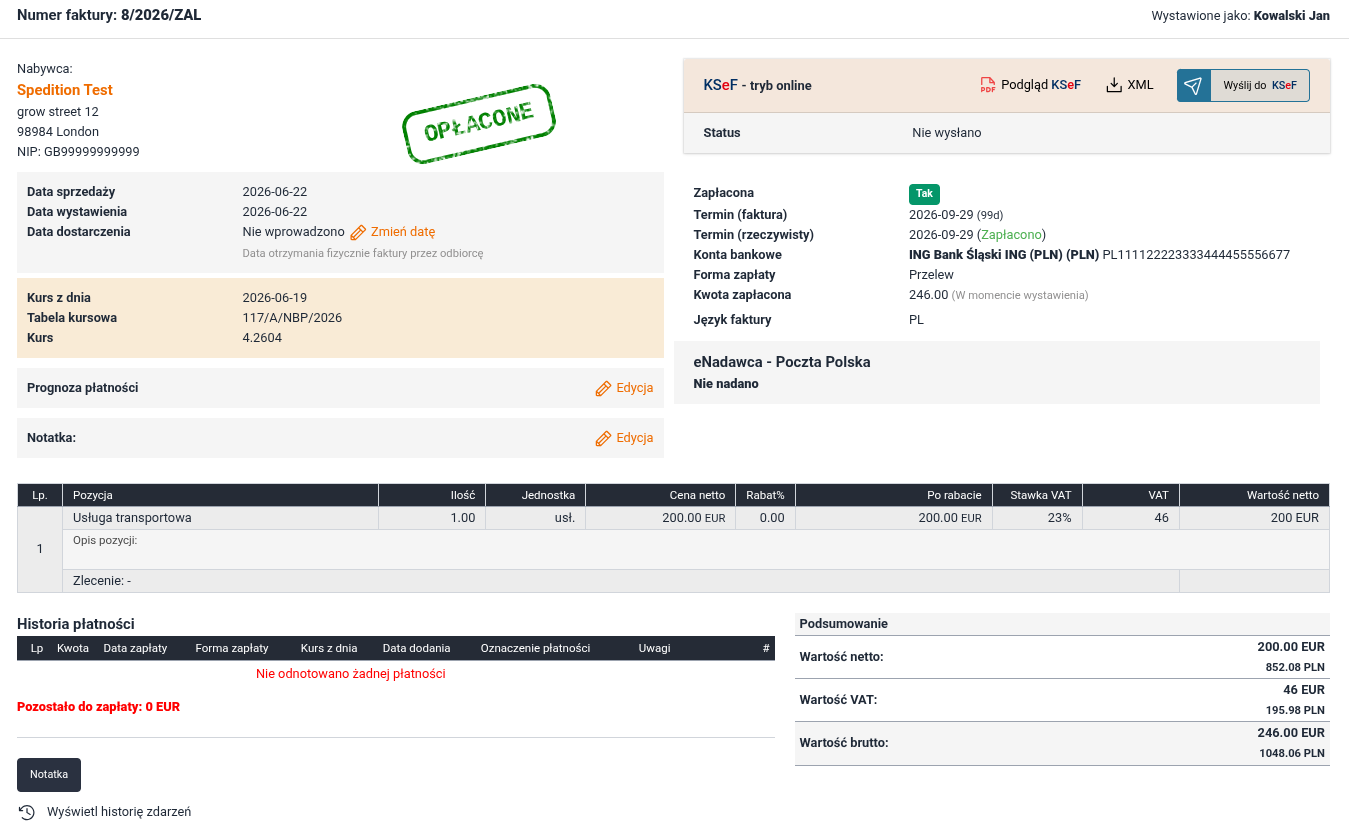Click item name Usługa transportowa
The height and width of the screenshot is (835, 1349).
(x=132, y=518)
